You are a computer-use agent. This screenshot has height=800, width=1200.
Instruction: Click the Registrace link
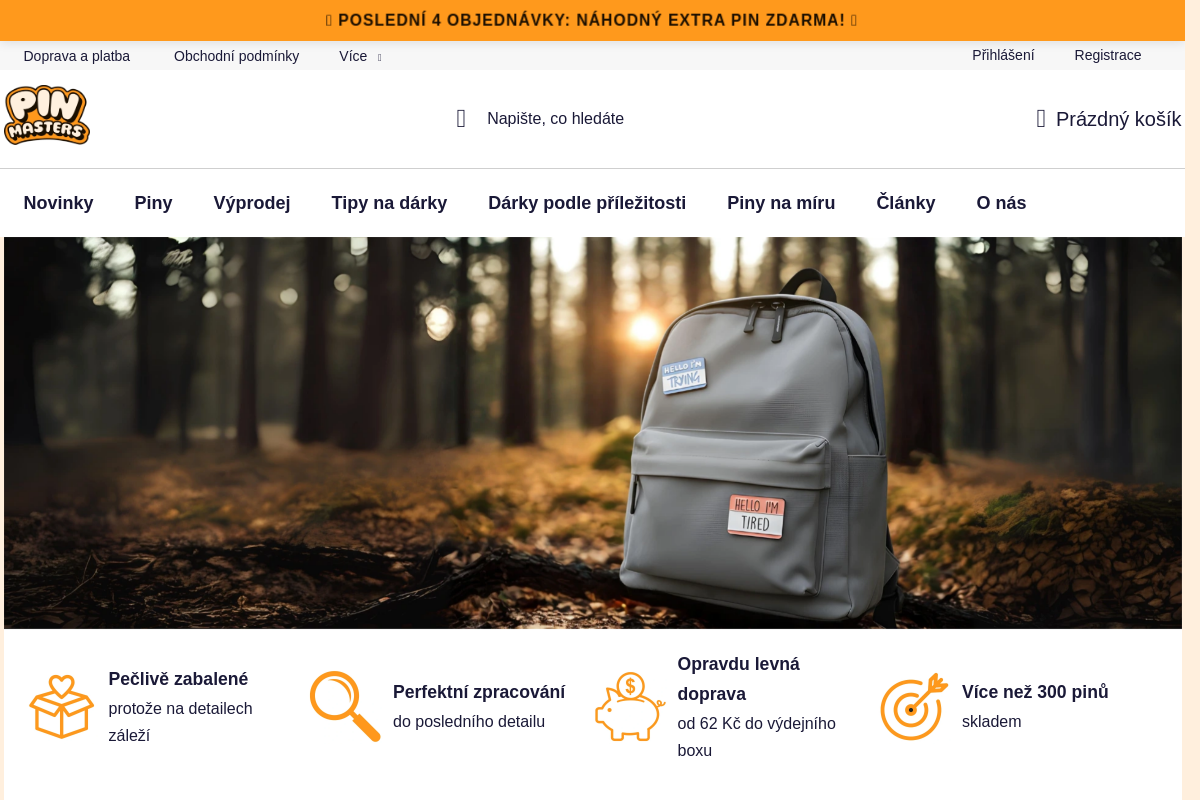click(1108, 55)
